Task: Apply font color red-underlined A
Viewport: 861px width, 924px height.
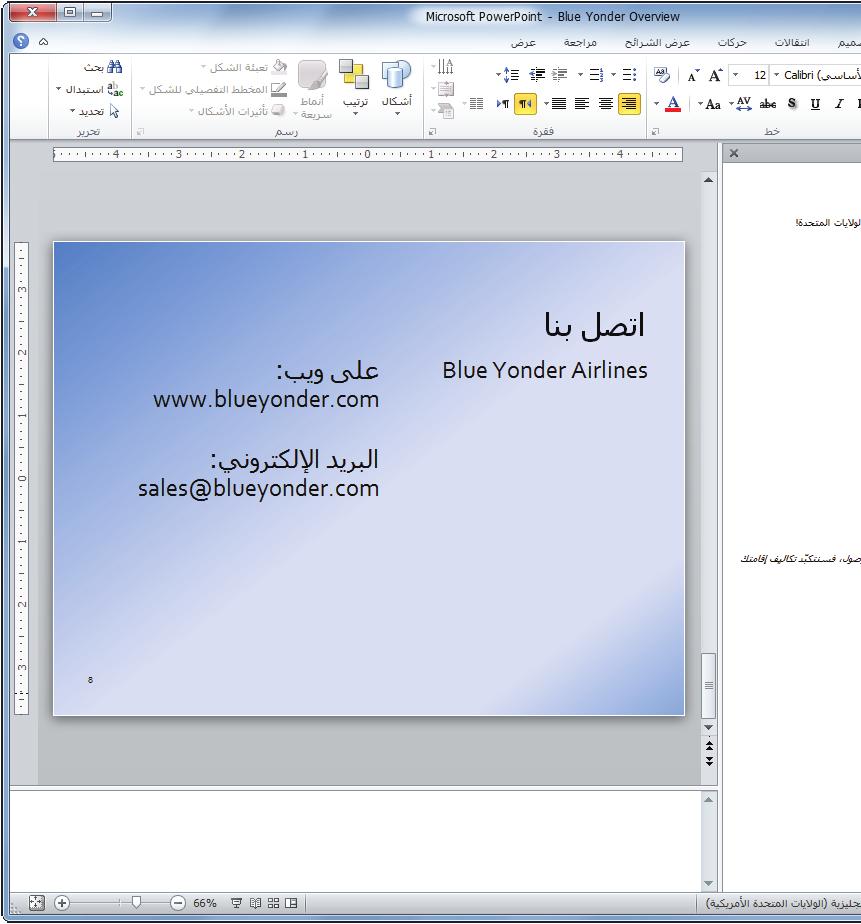Action: tap(672, 104)
